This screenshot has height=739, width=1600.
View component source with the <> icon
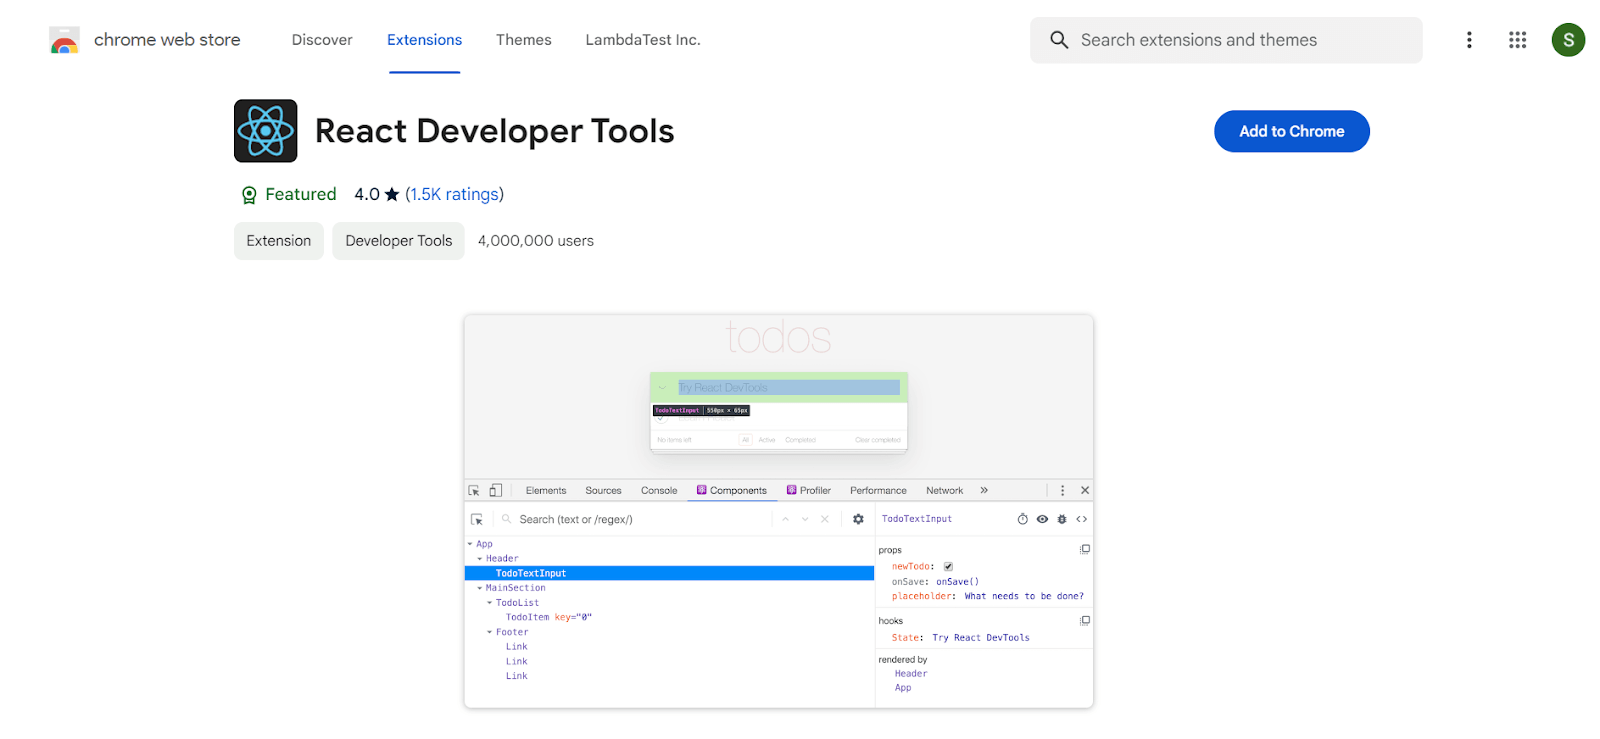tap(1082, 519)
